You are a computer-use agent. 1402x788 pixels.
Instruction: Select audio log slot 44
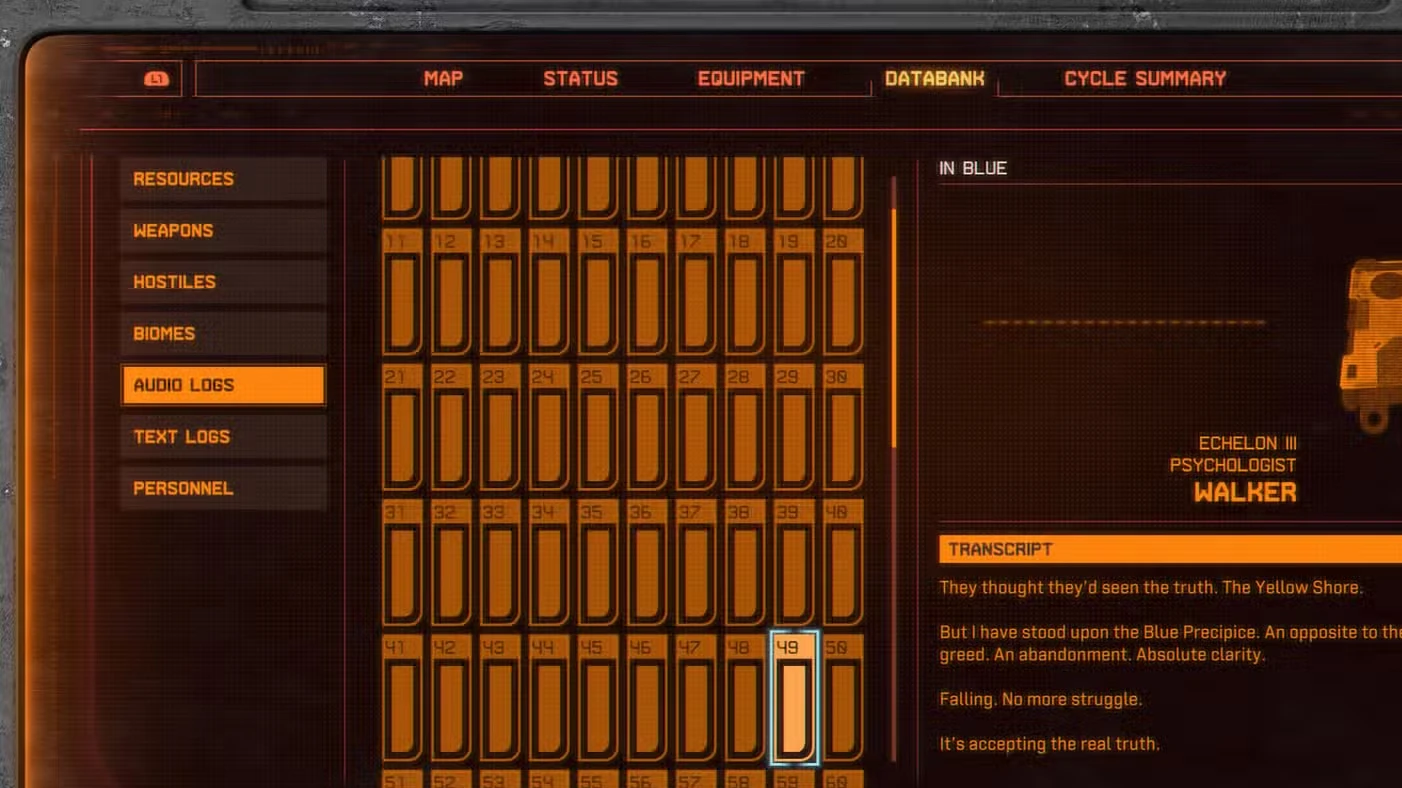[549, 698]
